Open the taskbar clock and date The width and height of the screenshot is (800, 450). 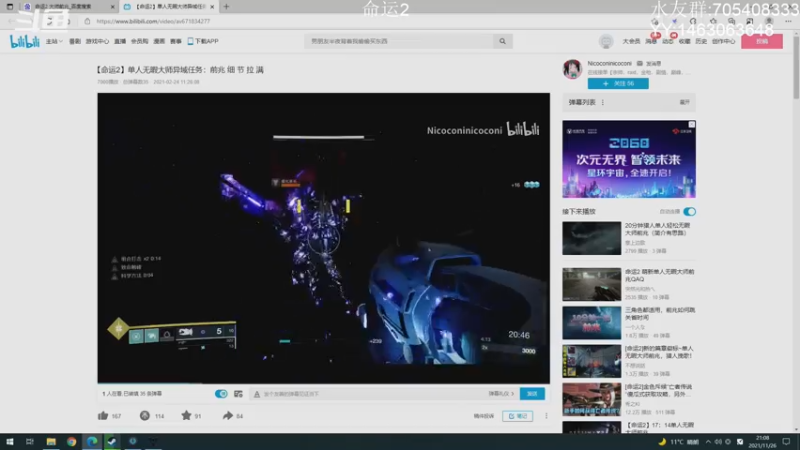(x=762, y=442)
